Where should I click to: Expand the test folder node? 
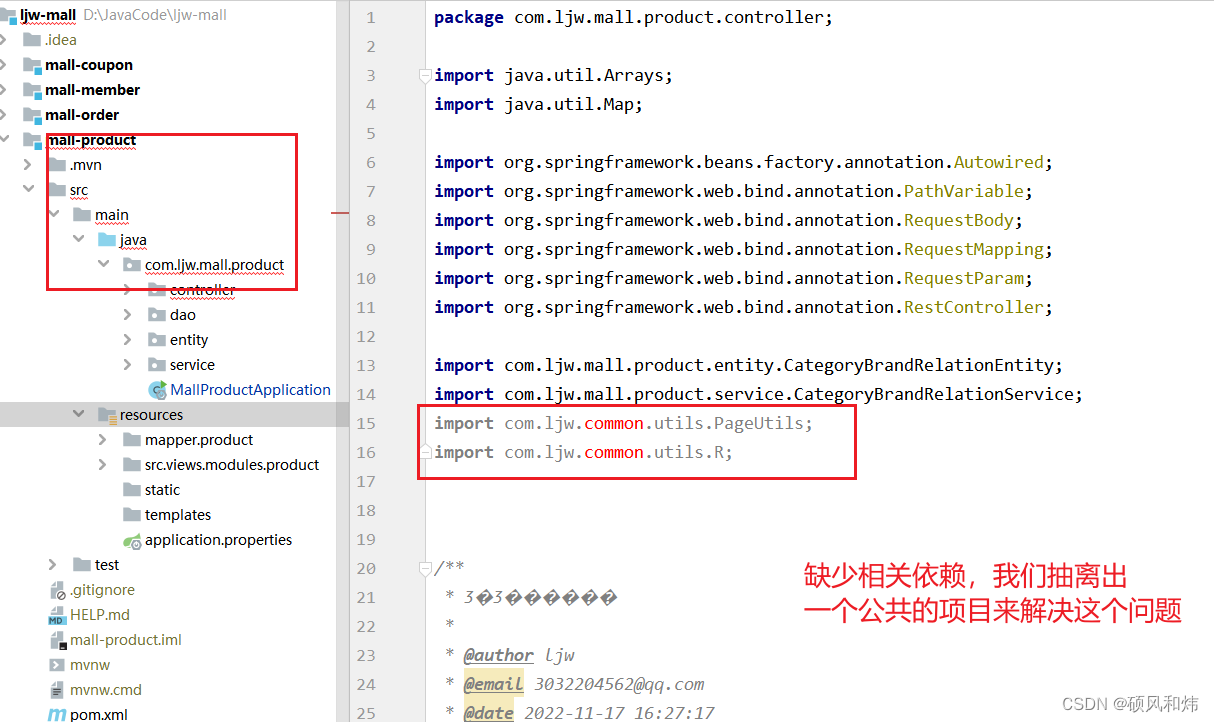coord(54,565)
